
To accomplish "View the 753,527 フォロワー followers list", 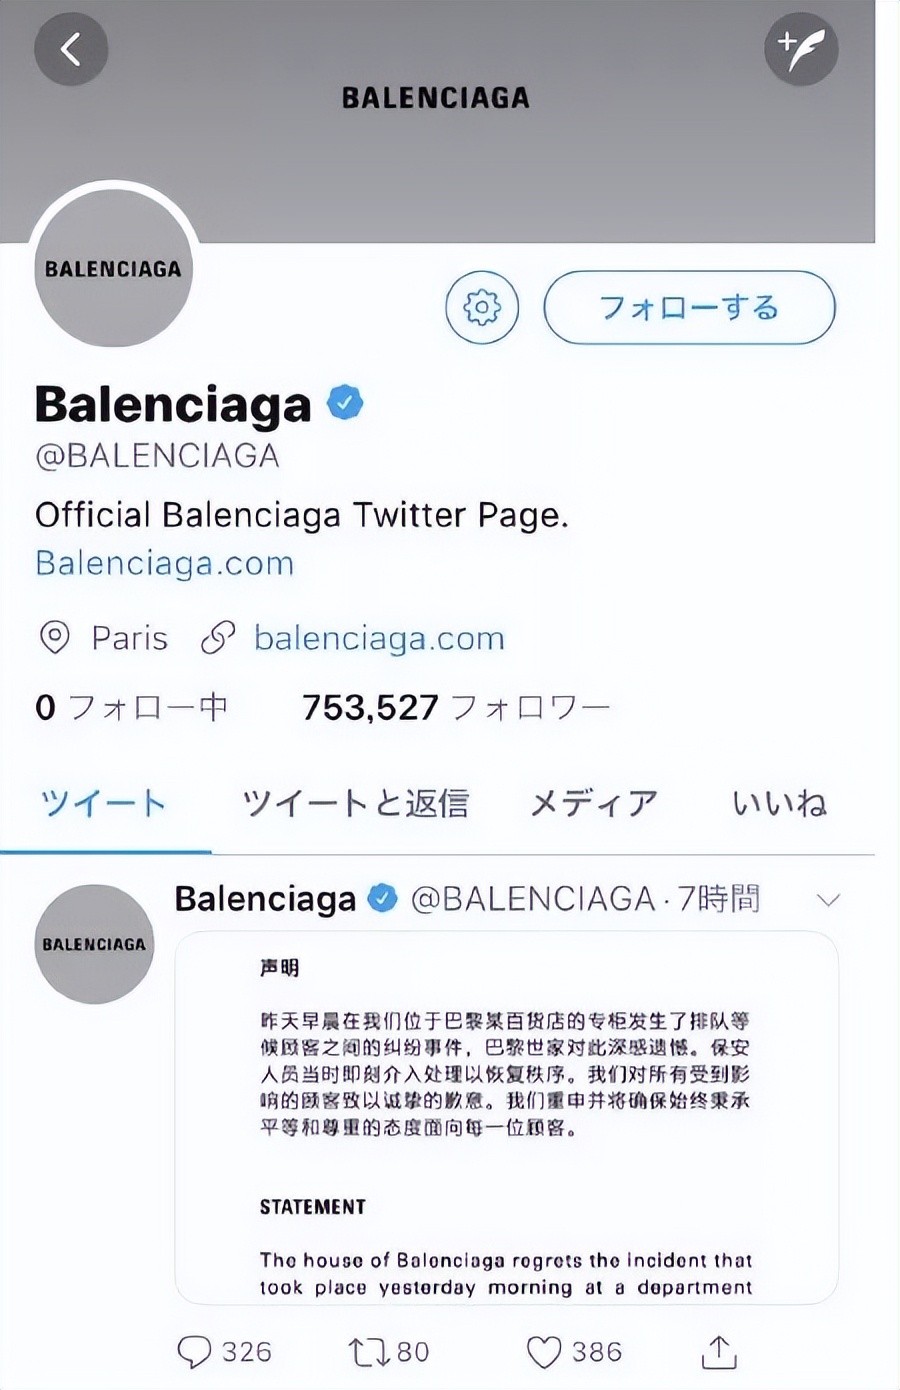I will click(x=456, y=708).
